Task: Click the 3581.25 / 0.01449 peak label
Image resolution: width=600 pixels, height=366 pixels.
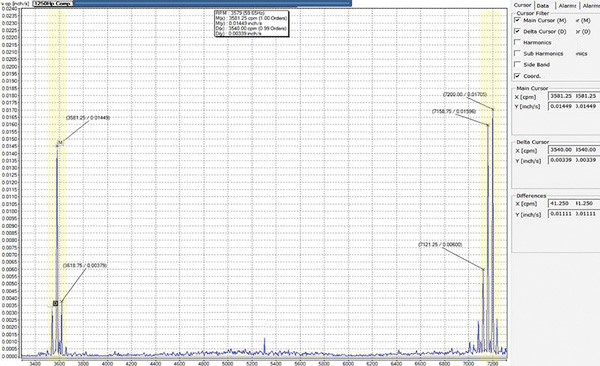Action: tap(88, 118)
